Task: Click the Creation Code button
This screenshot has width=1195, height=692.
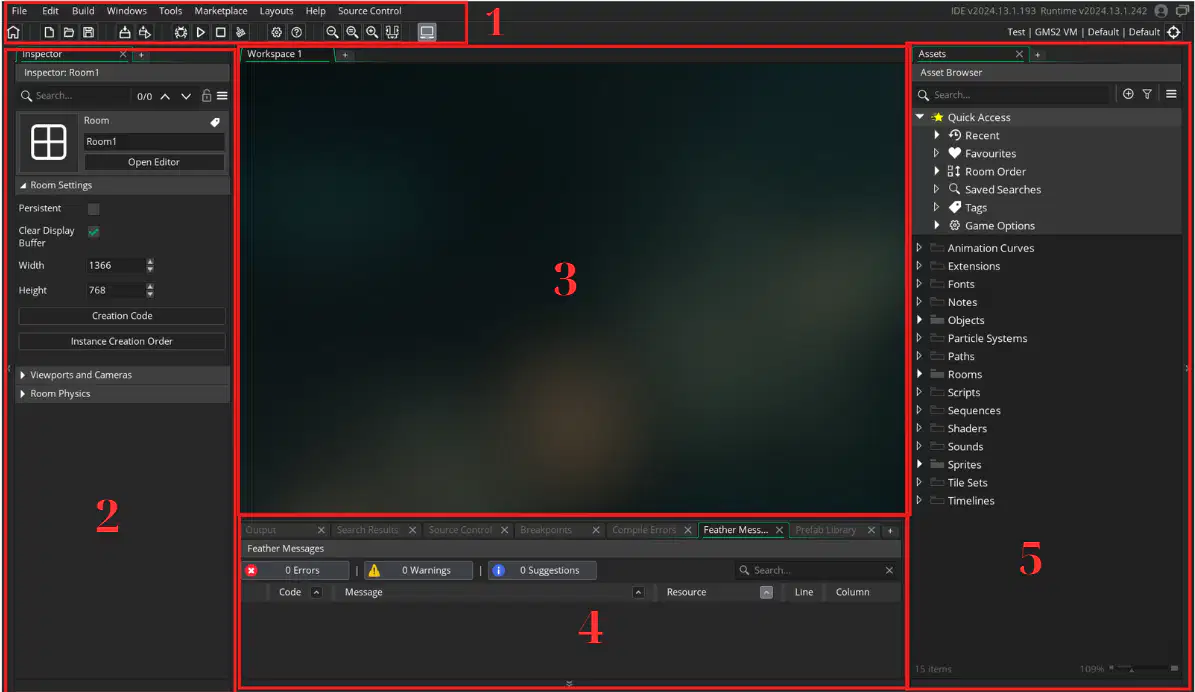Action: 122,316
